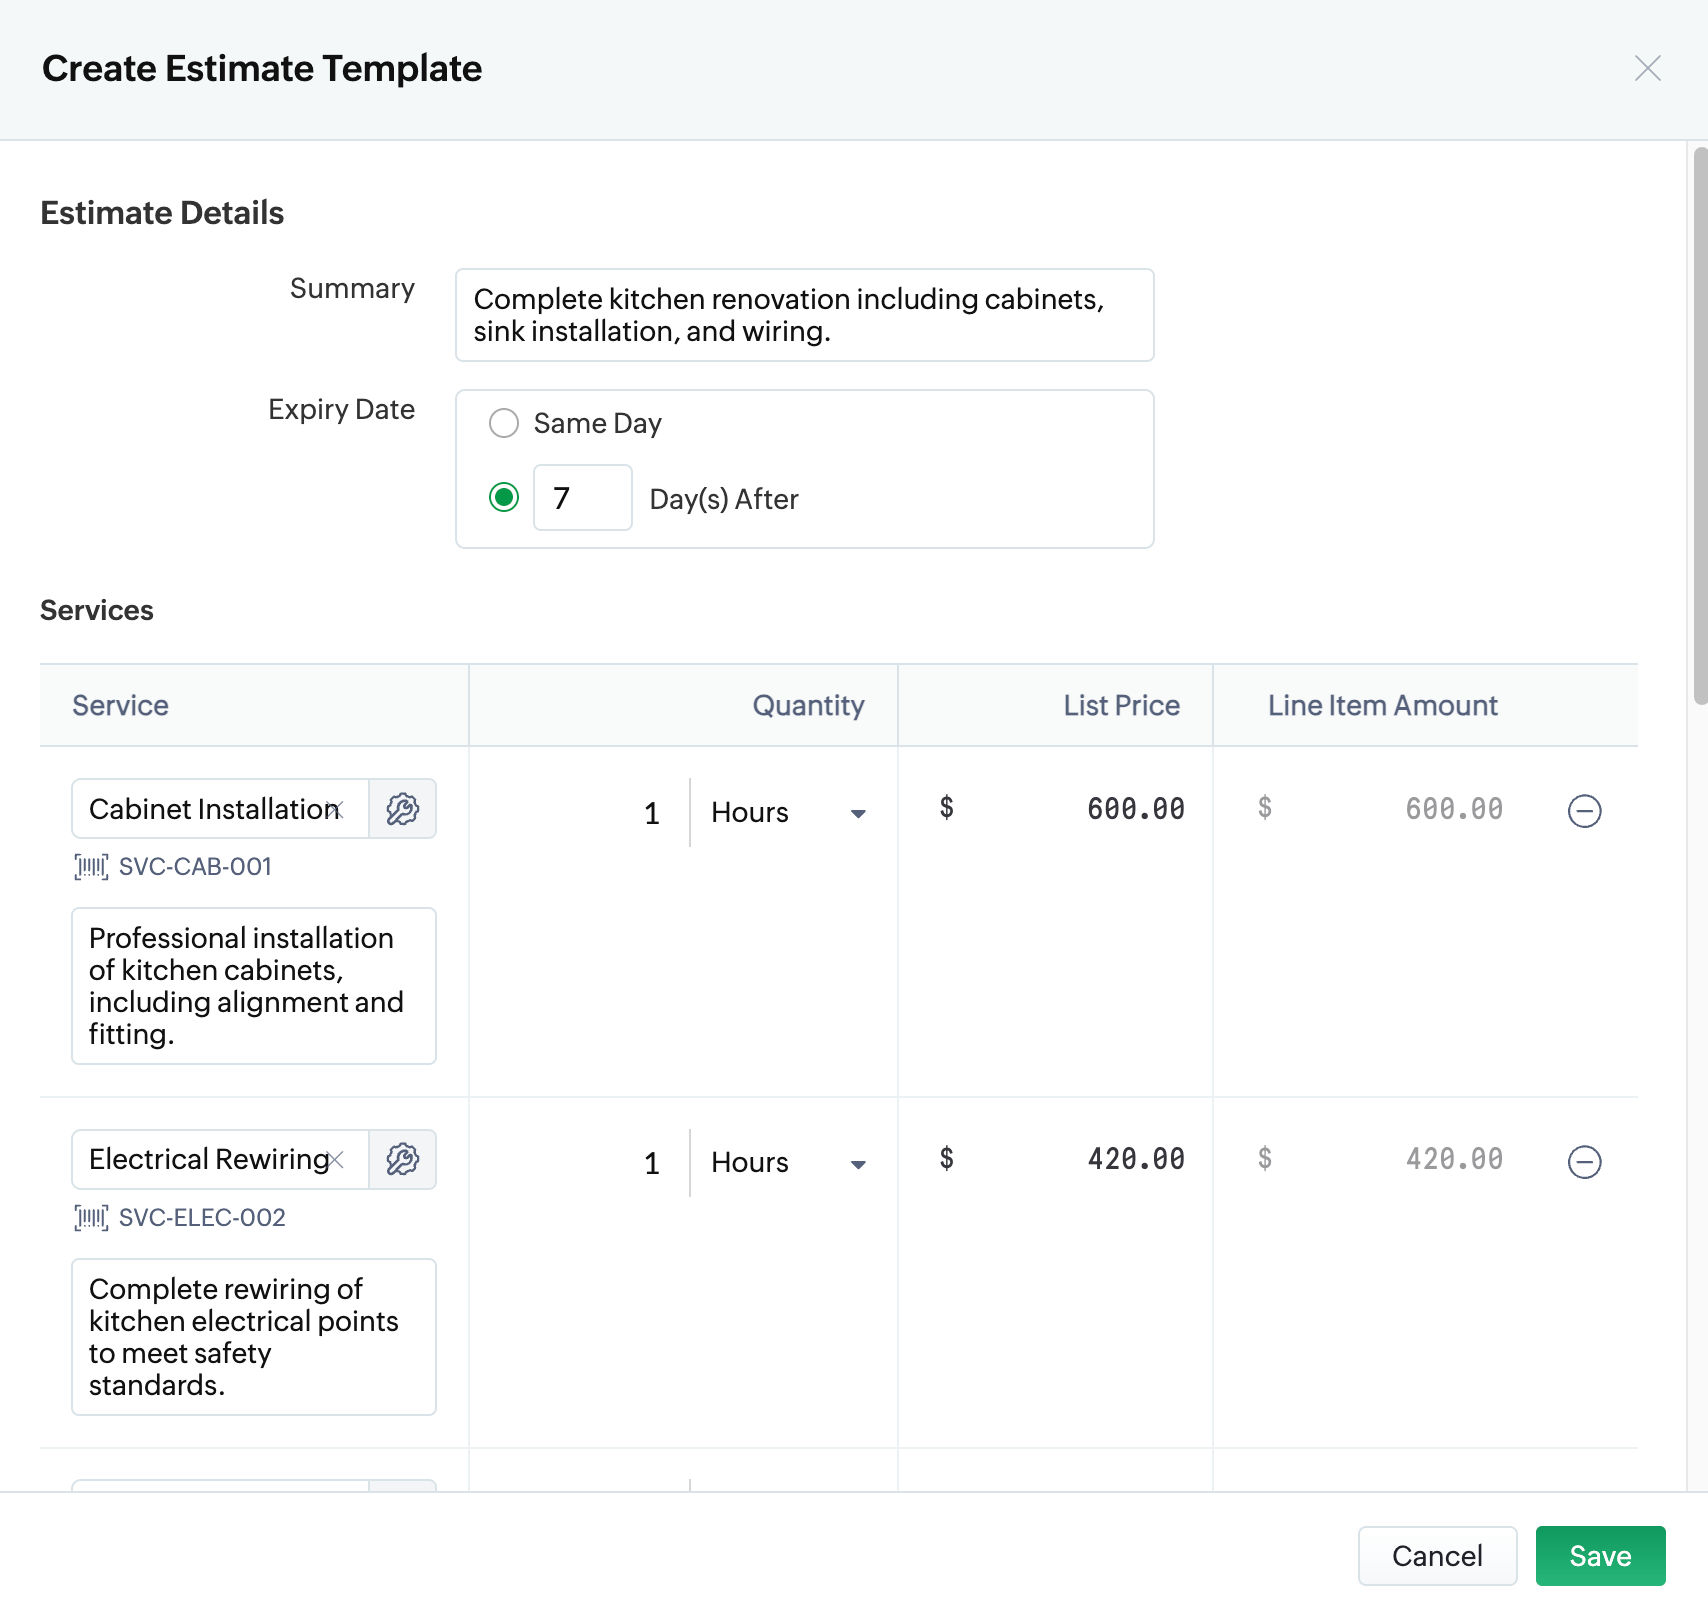Click the Summary text field

[x=804, y=315]
